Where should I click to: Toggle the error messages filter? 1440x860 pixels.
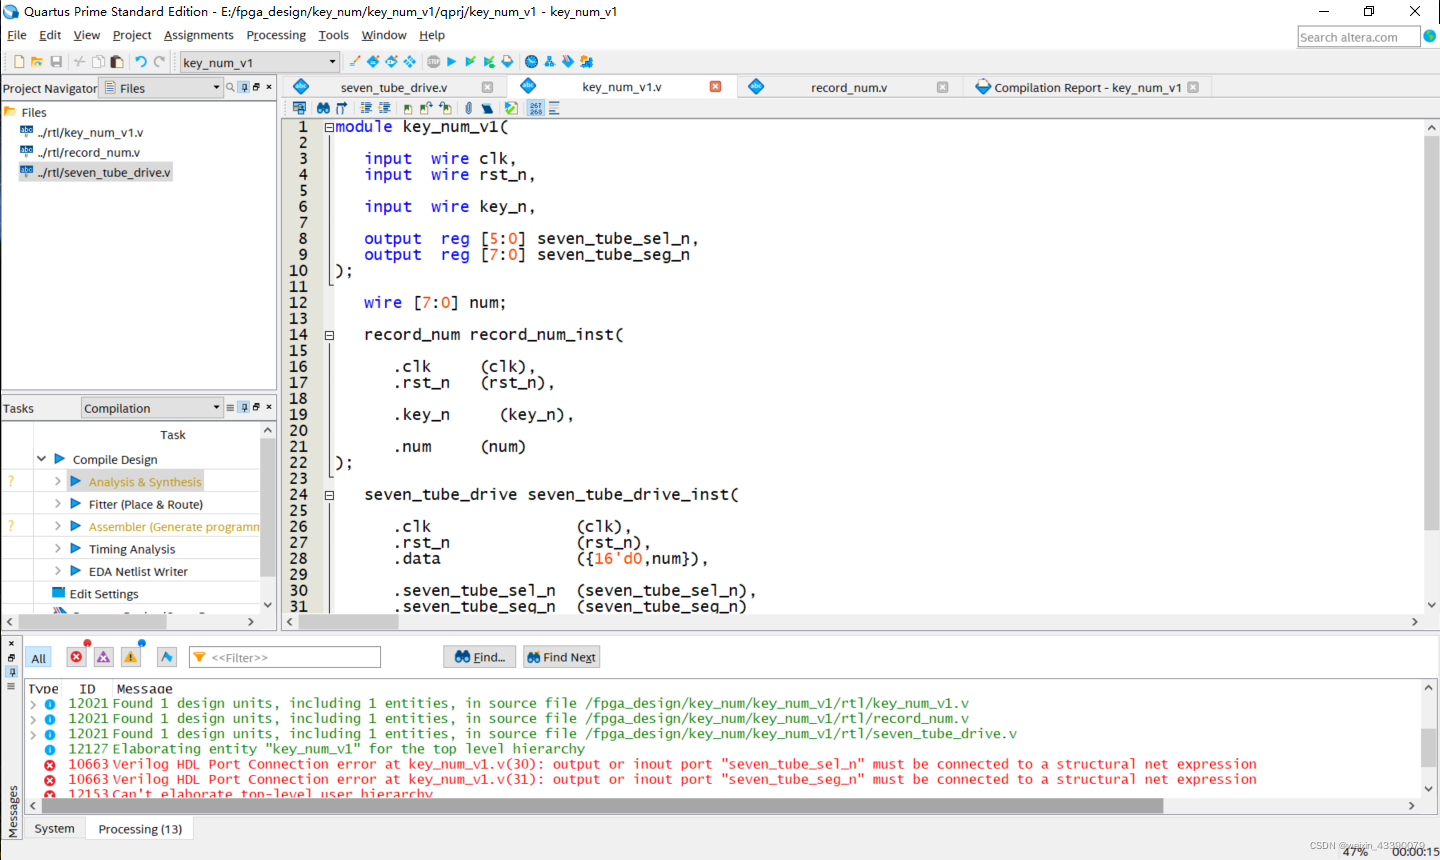click(x=76, y=657)
